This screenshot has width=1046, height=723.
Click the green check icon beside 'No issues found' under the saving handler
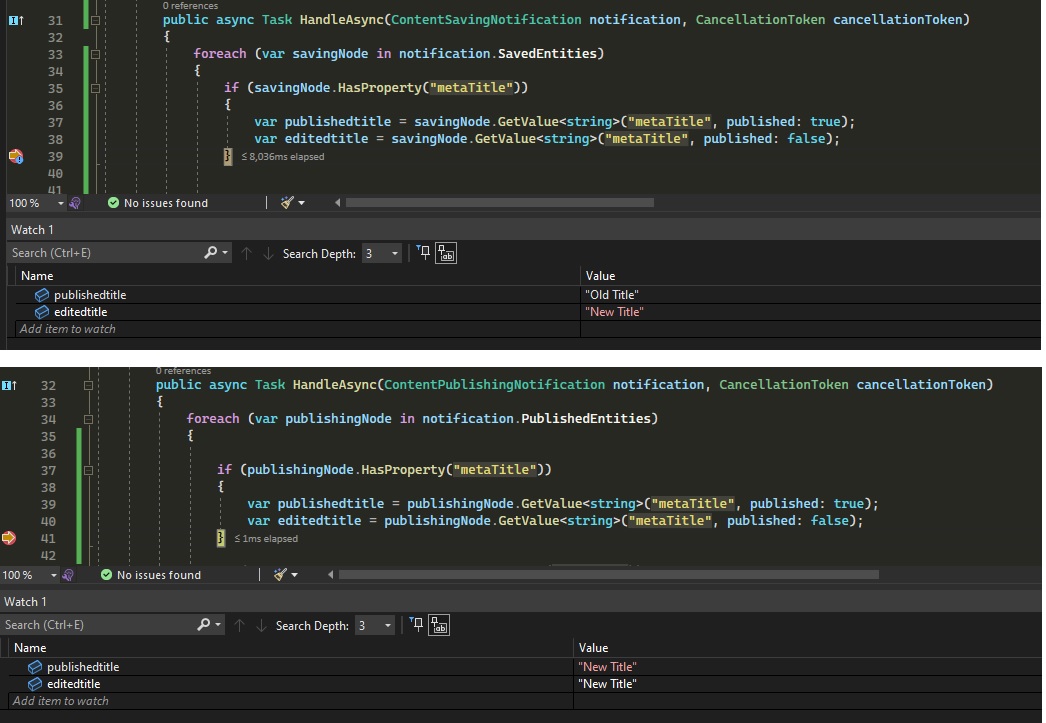click(113, 203)
